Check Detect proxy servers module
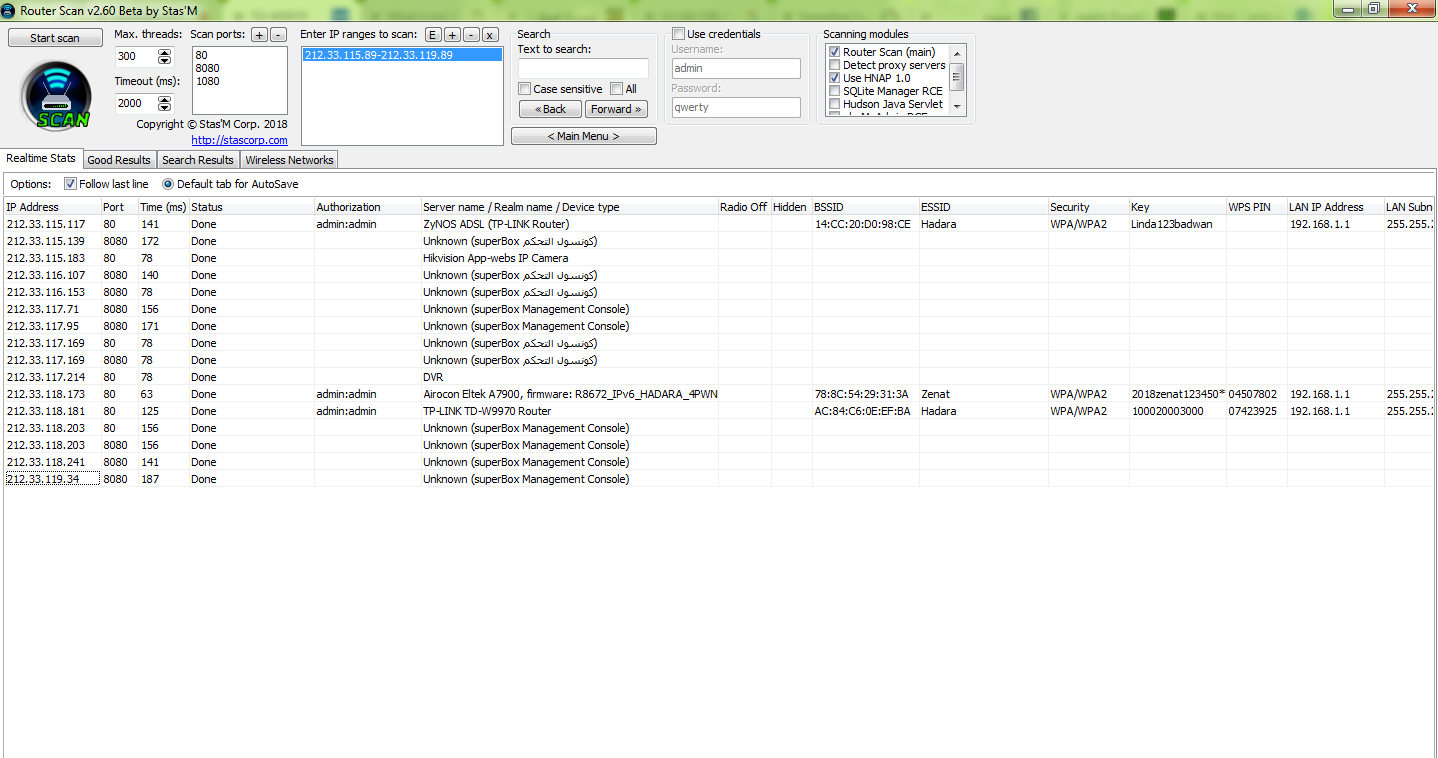 pyautogui.click(x=834, y=65)
